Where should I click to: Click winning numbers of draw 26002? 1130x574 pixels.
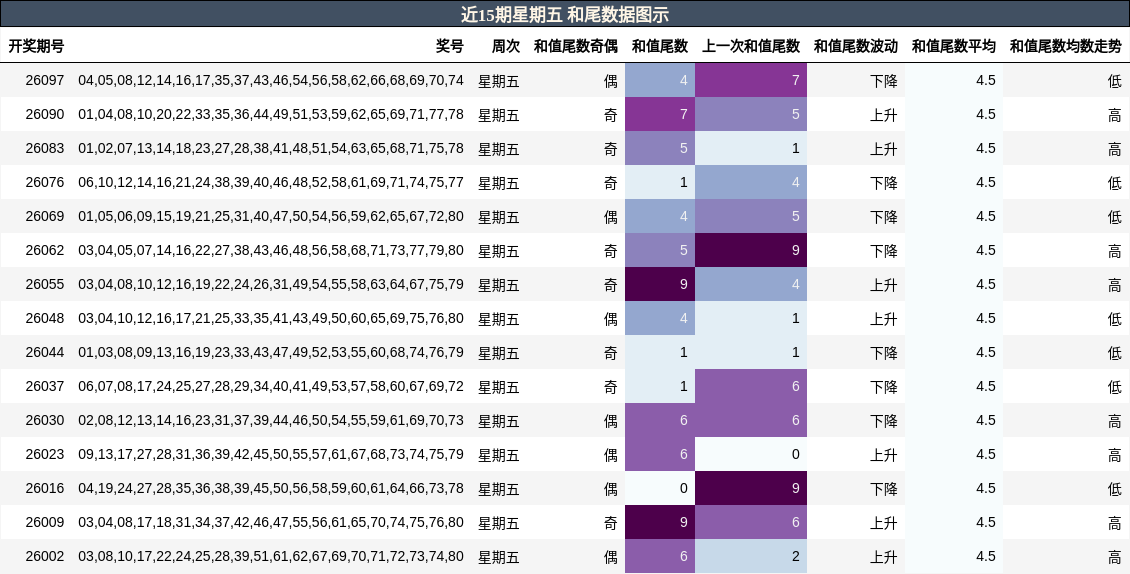(271, 556)
